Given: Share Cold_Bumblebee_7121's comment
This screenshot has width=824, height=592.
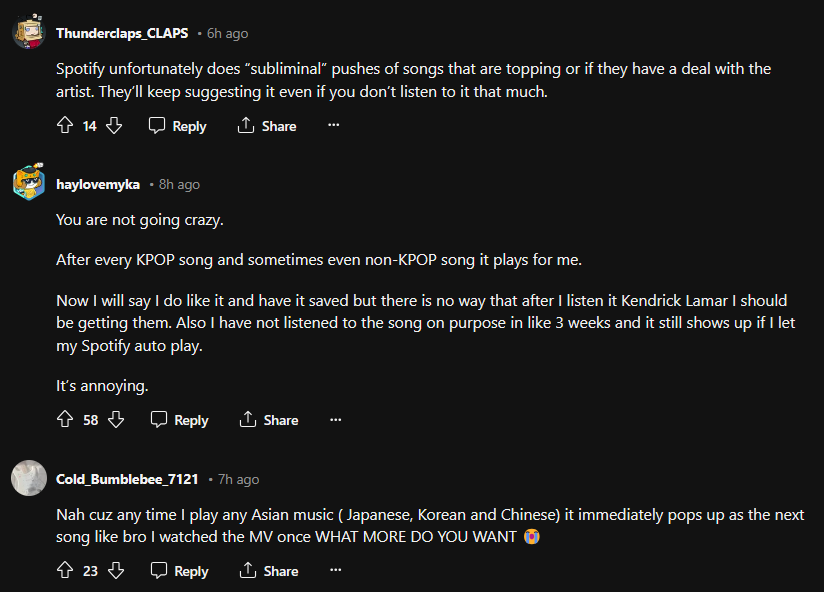Looking at the screenshot, I should click(269, 571).
